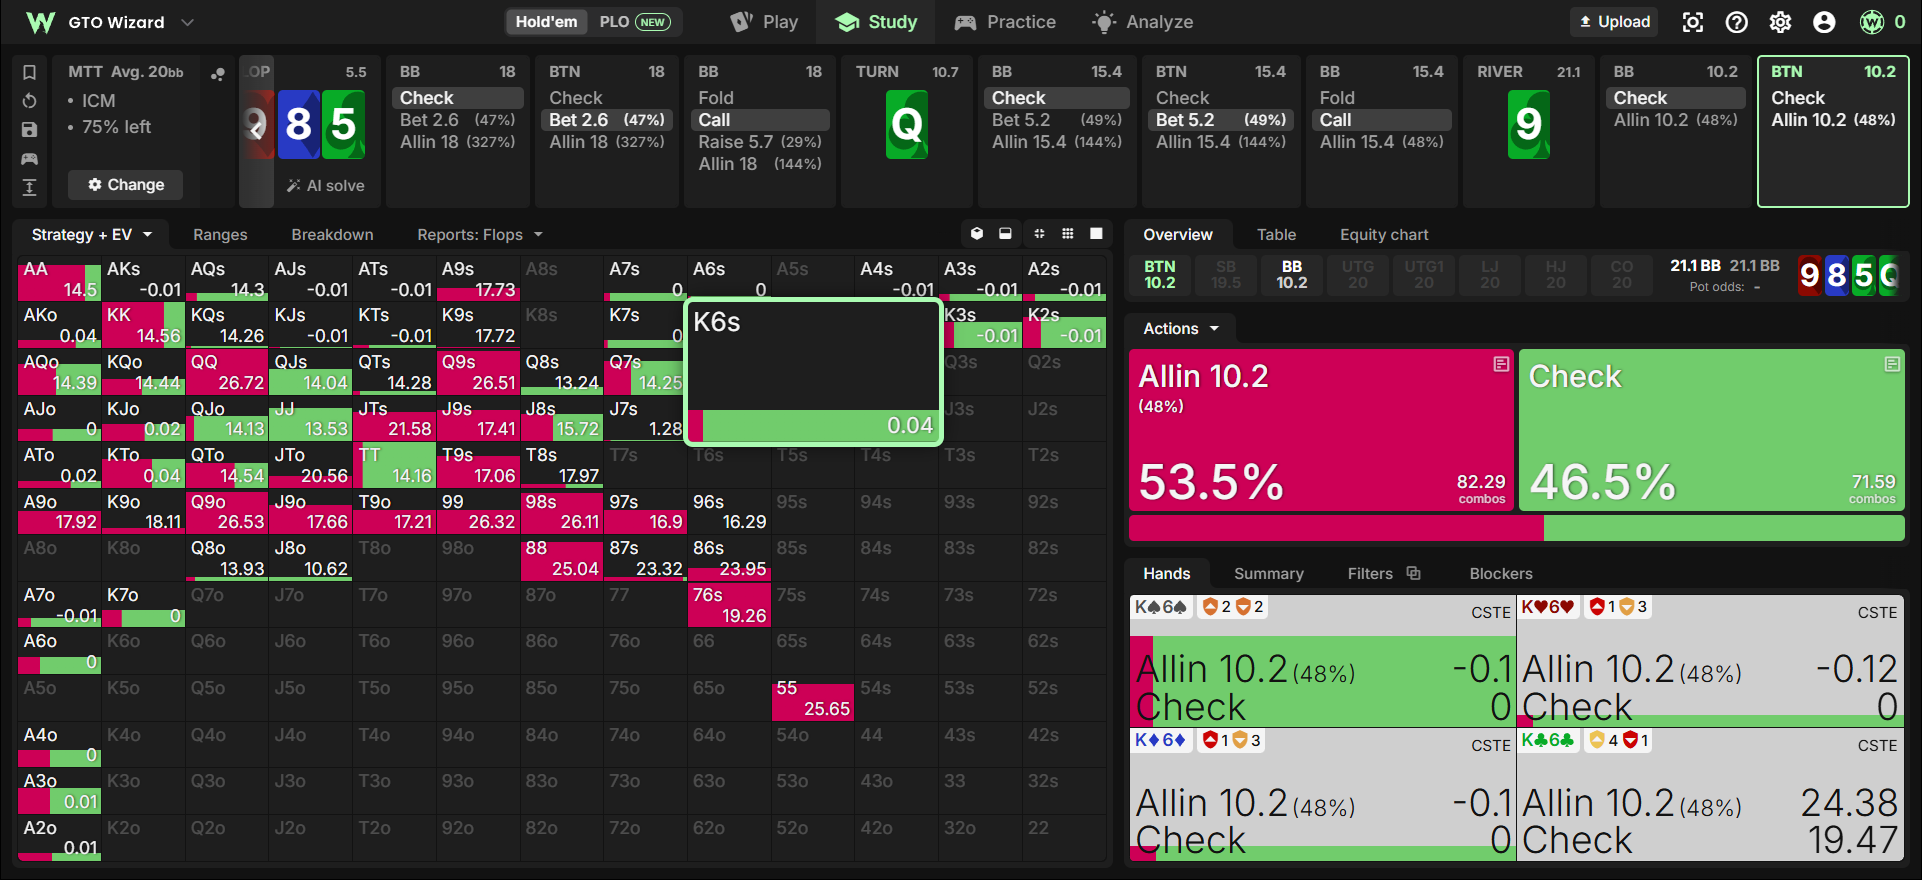This screenshot has width=1922, height=880.
Task: Click the save floppy disk icon
Action: (x=30, y=130)
